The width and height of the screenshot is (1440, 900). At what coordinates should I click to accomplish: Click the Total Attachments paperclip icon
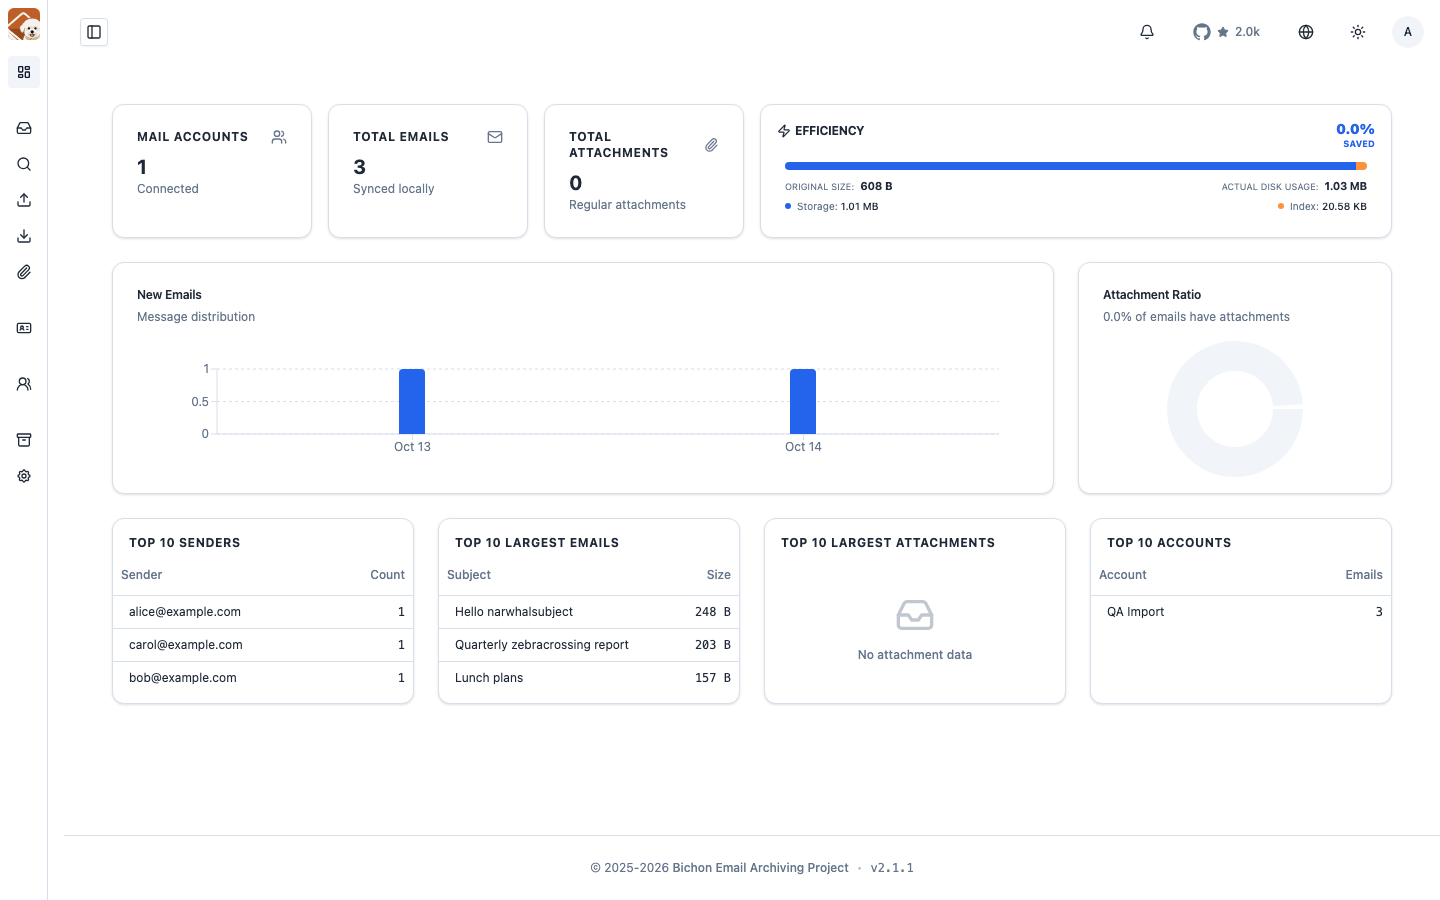tap(711, 145)
